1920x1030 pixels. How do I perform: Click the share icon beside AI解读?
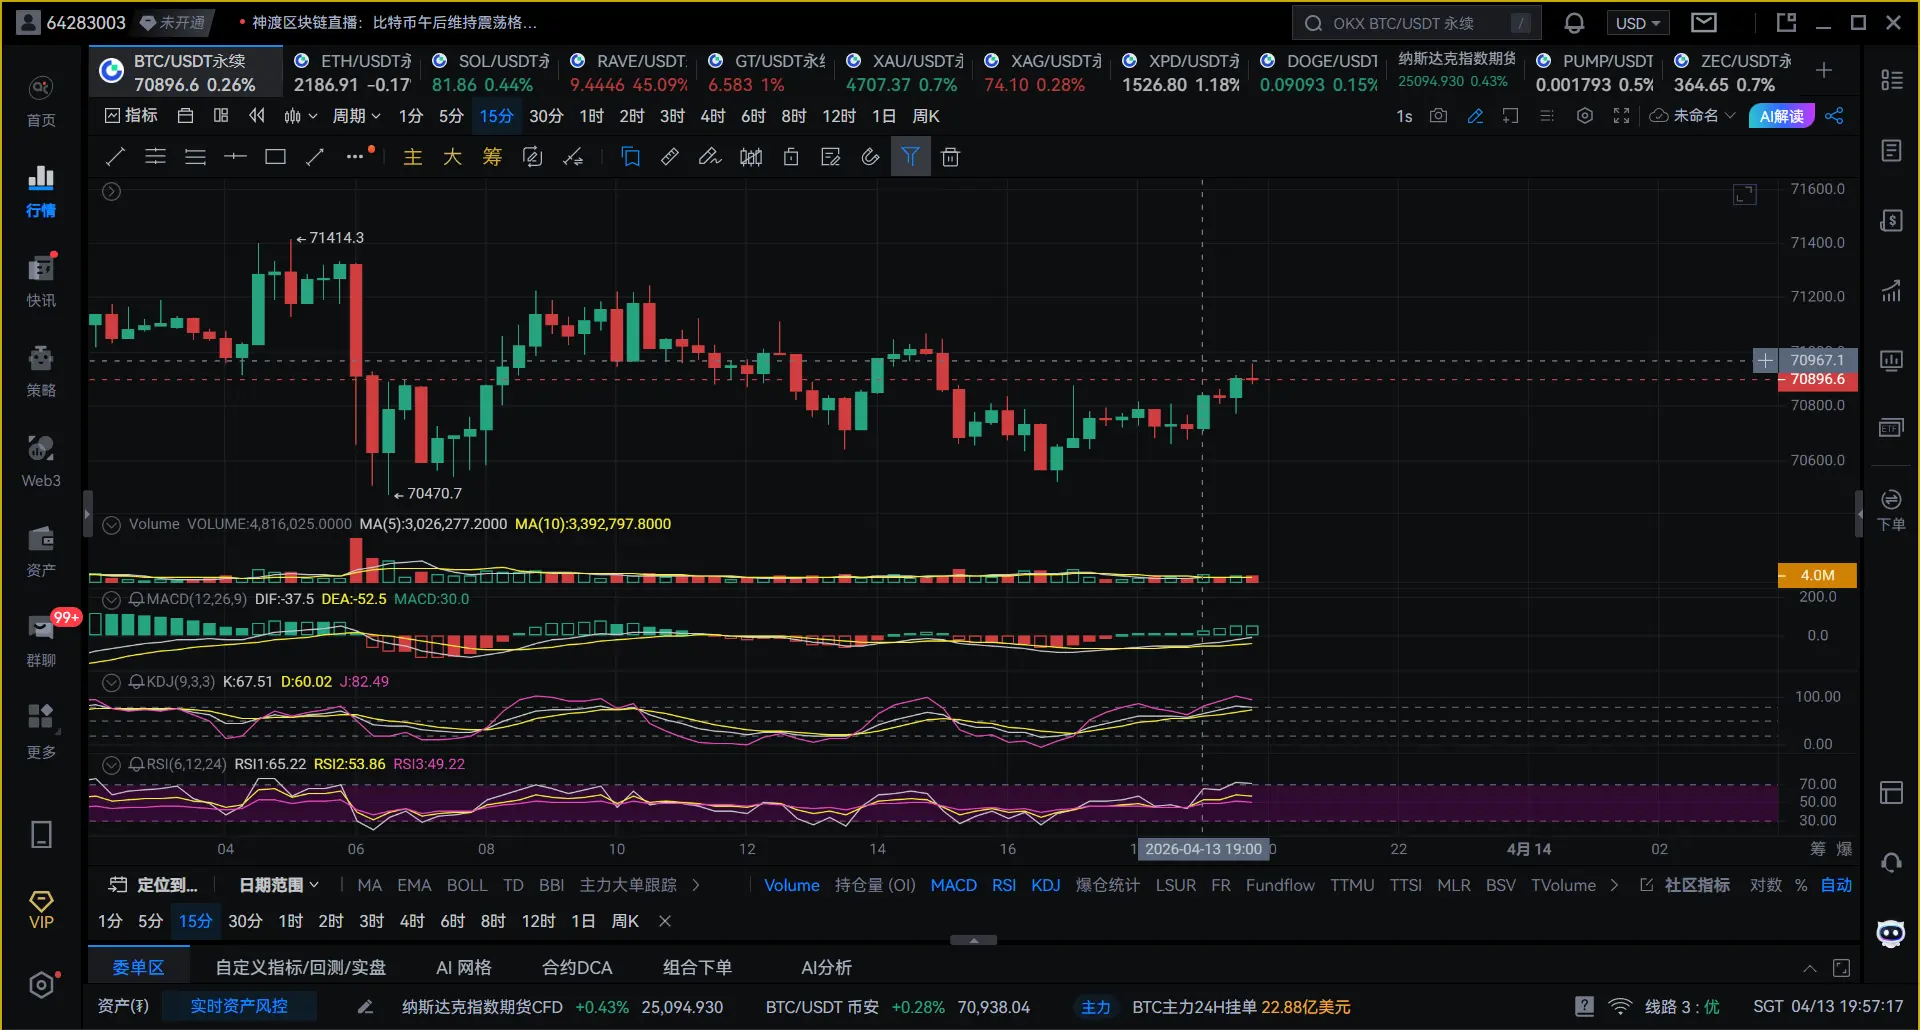tap(1834, 116)
